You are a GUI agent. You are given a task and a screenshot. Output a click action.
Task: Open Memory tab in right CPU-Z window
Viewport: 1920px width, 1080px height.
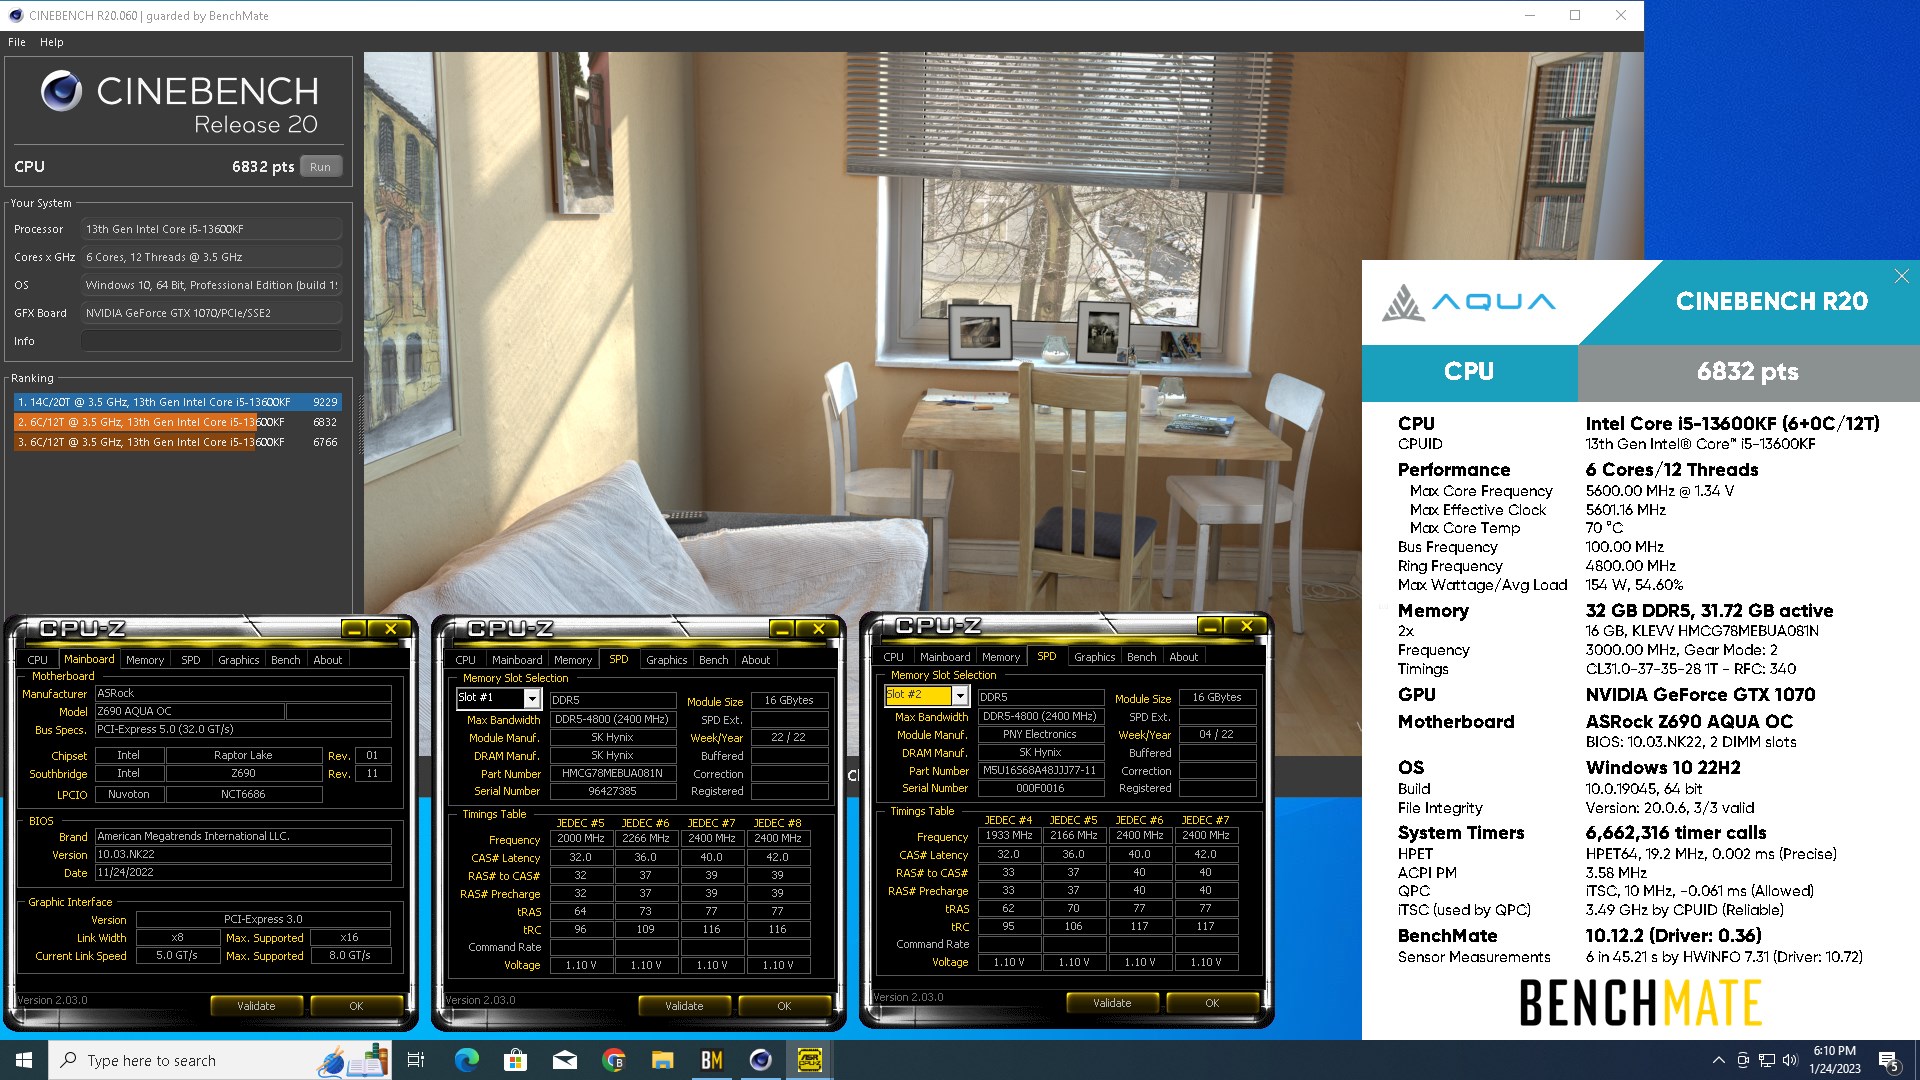(1001, 657)
